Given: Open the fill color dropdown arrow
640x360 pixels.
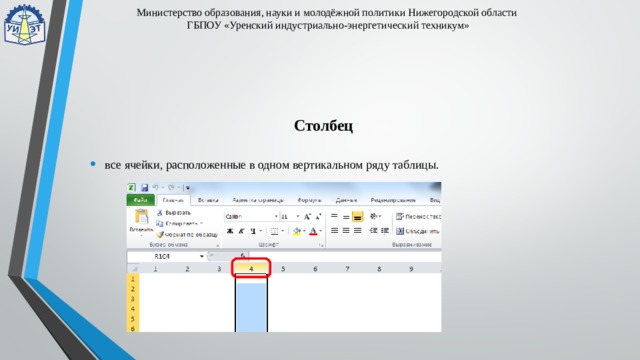Looking at the screenshot, I should point(304,231).
